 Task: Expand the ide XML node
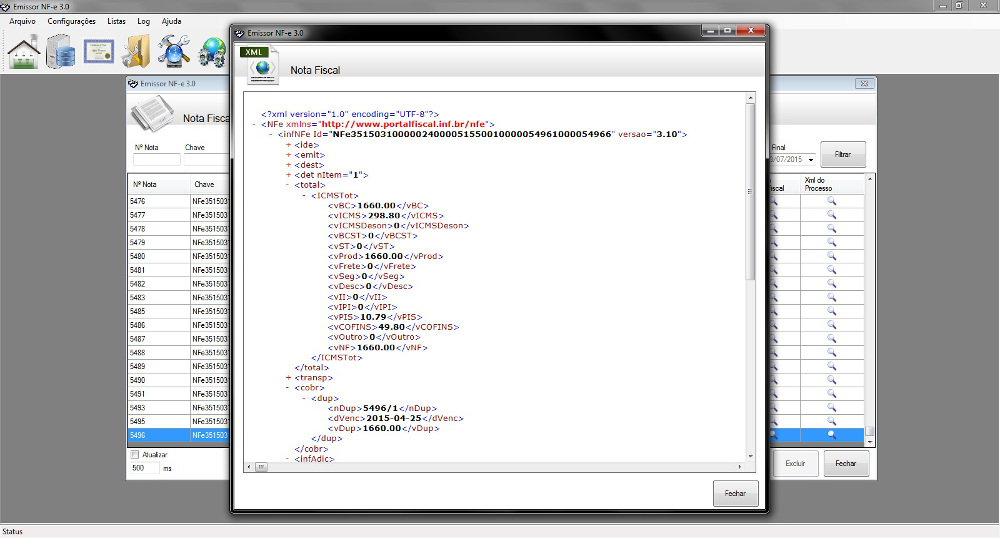288,145
